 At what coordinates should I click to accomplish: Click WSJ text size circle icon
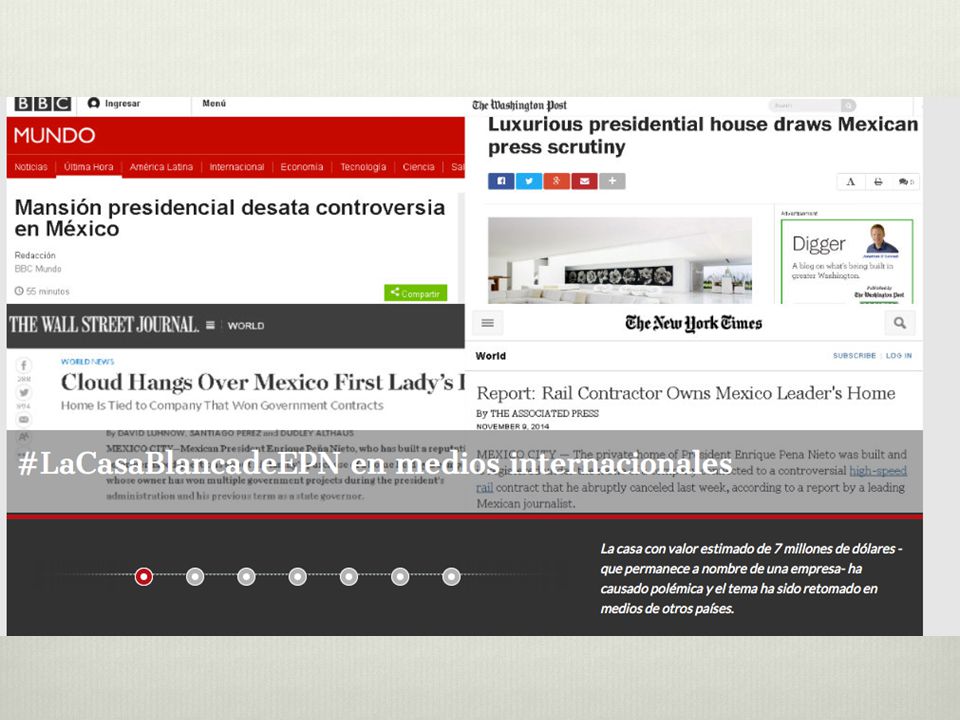pyautogui.click(x=24, y=437)
